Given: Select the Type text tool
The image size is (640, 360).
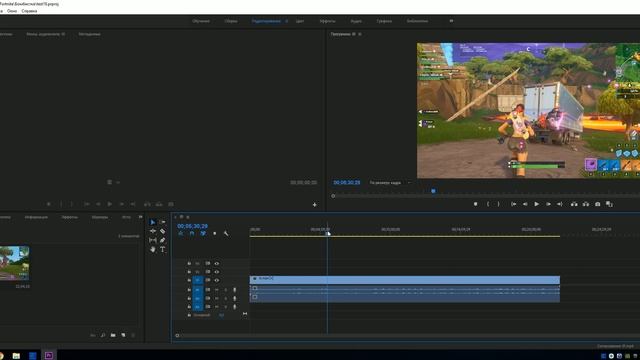Looking at the screenshot, I should click(x=162, y=249).
